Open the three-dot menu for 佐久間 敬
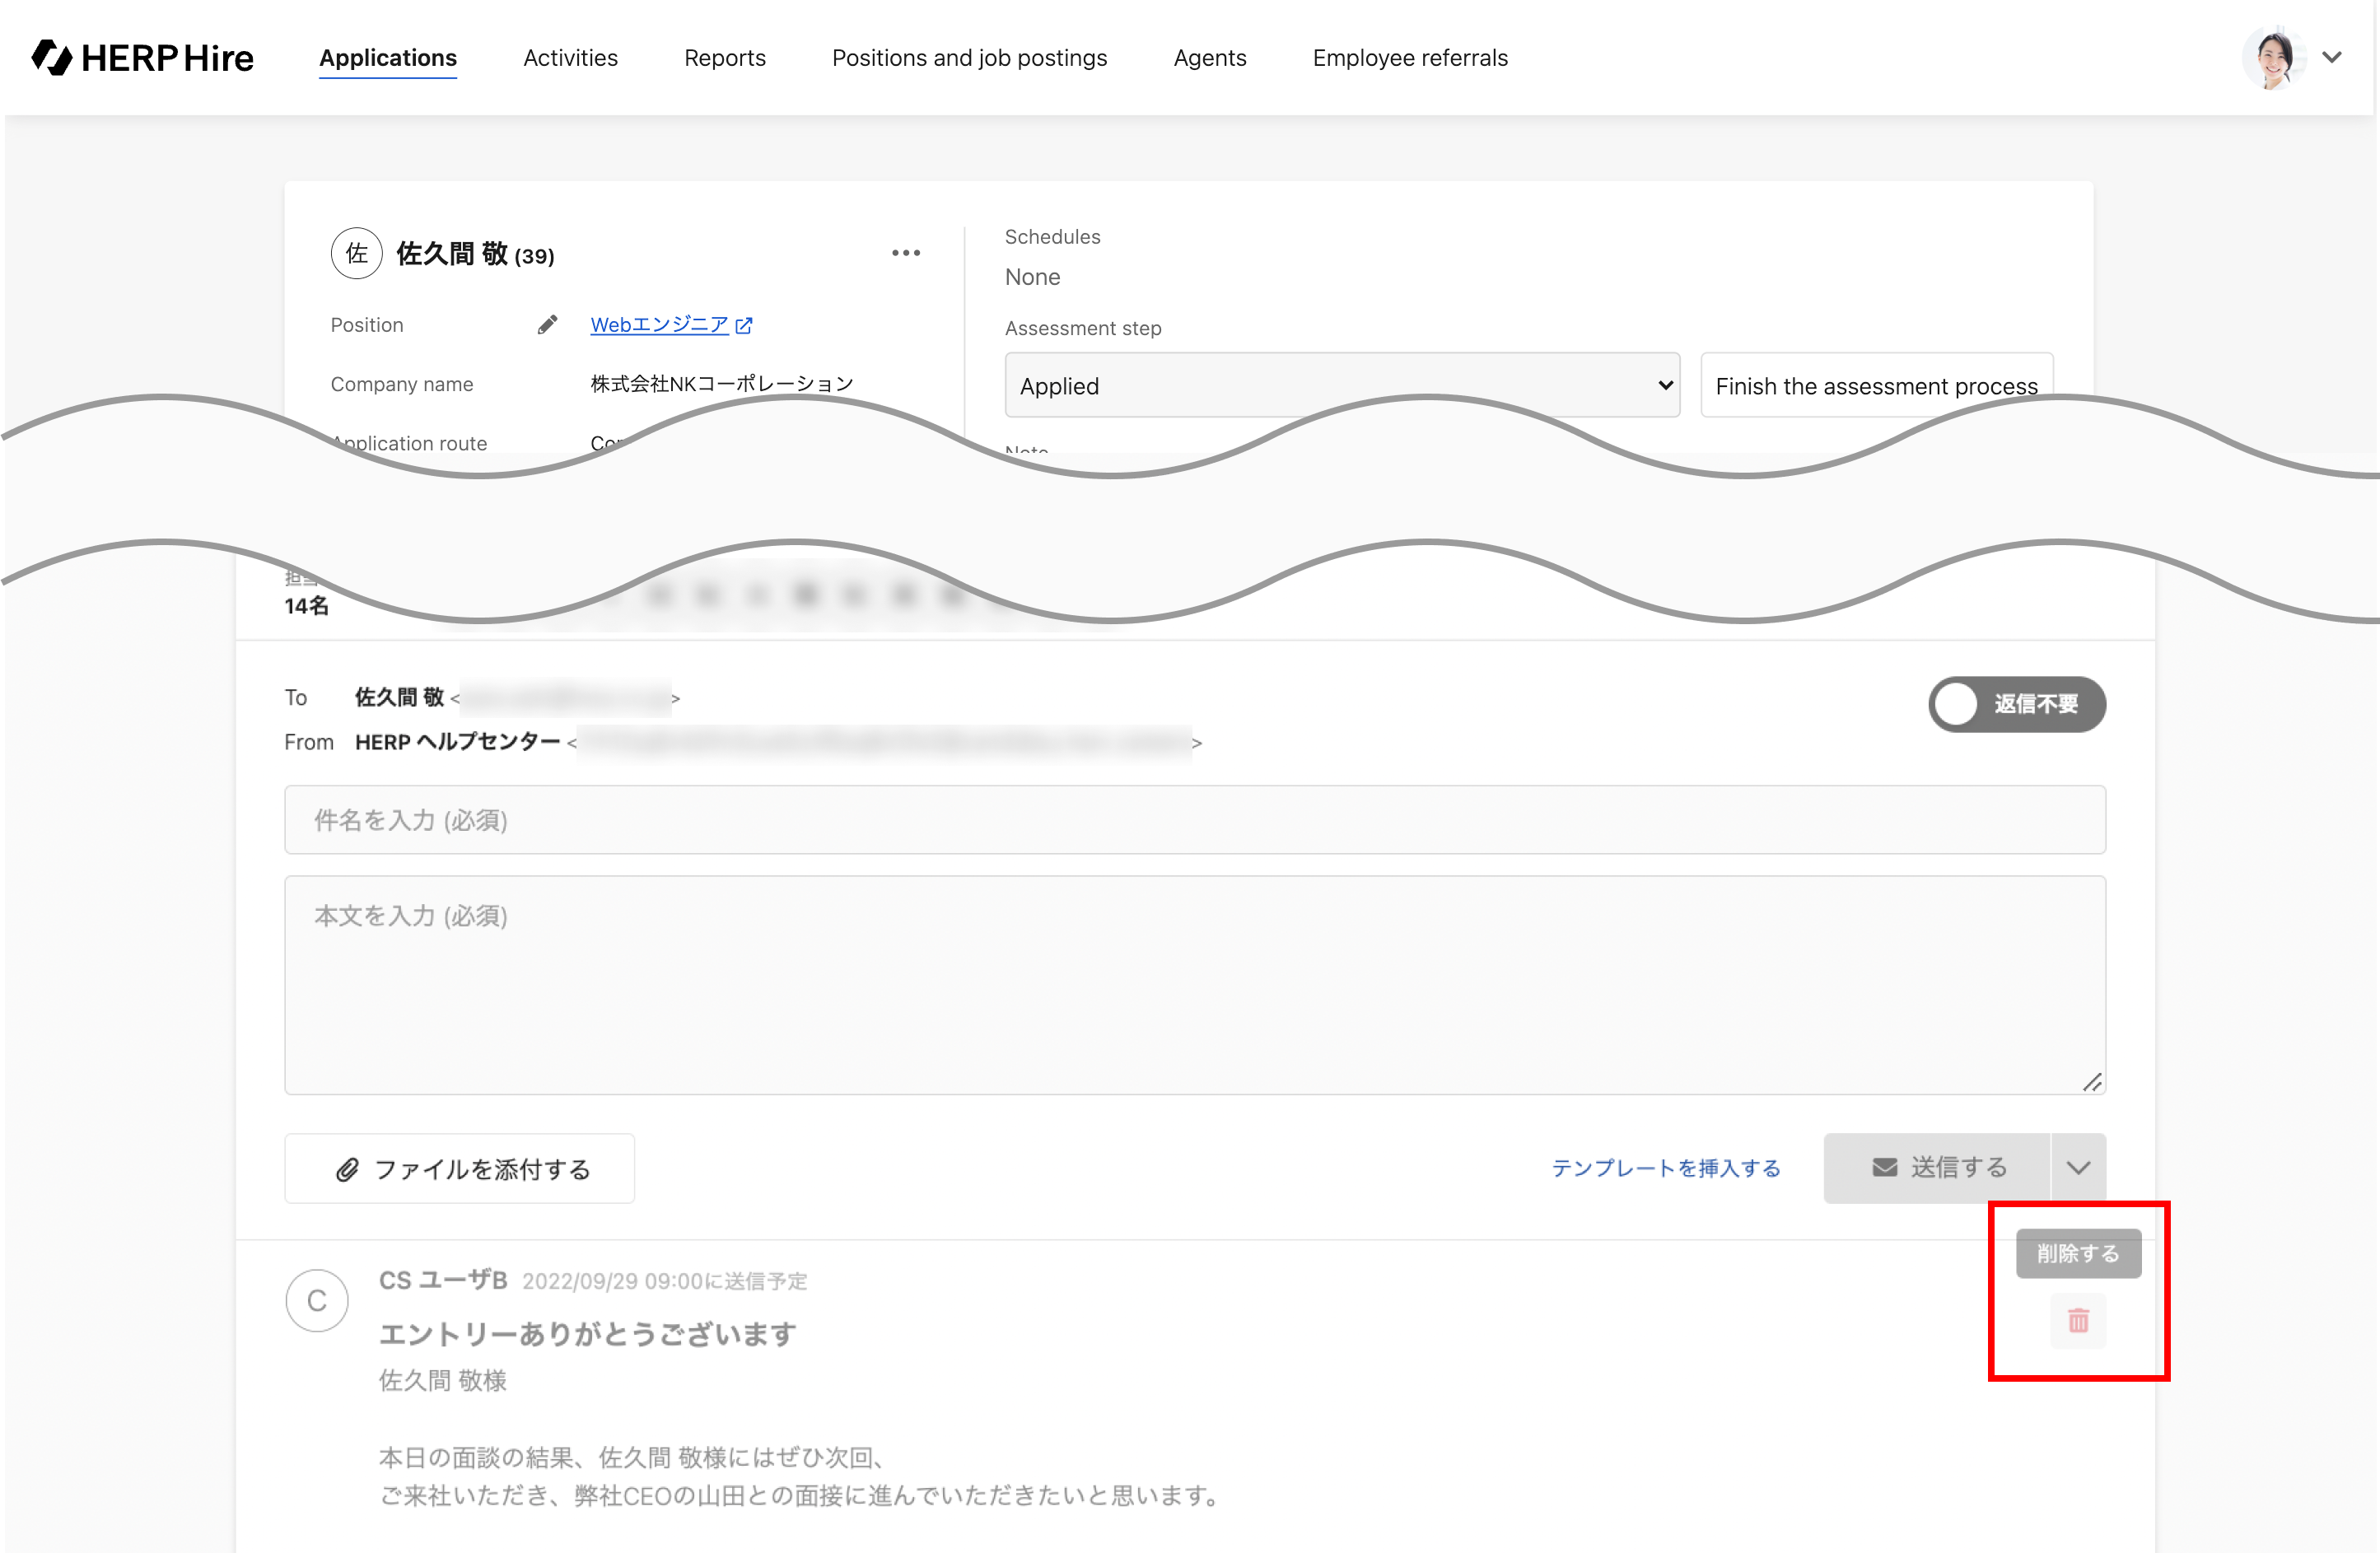This screenshot has height=1553, width=2380. pyautogui.click(x=905, y=253)
